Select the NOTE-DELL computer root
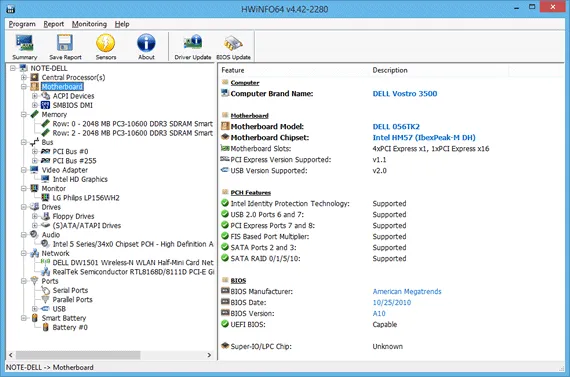570x377 pixels. tap(49, 68)
